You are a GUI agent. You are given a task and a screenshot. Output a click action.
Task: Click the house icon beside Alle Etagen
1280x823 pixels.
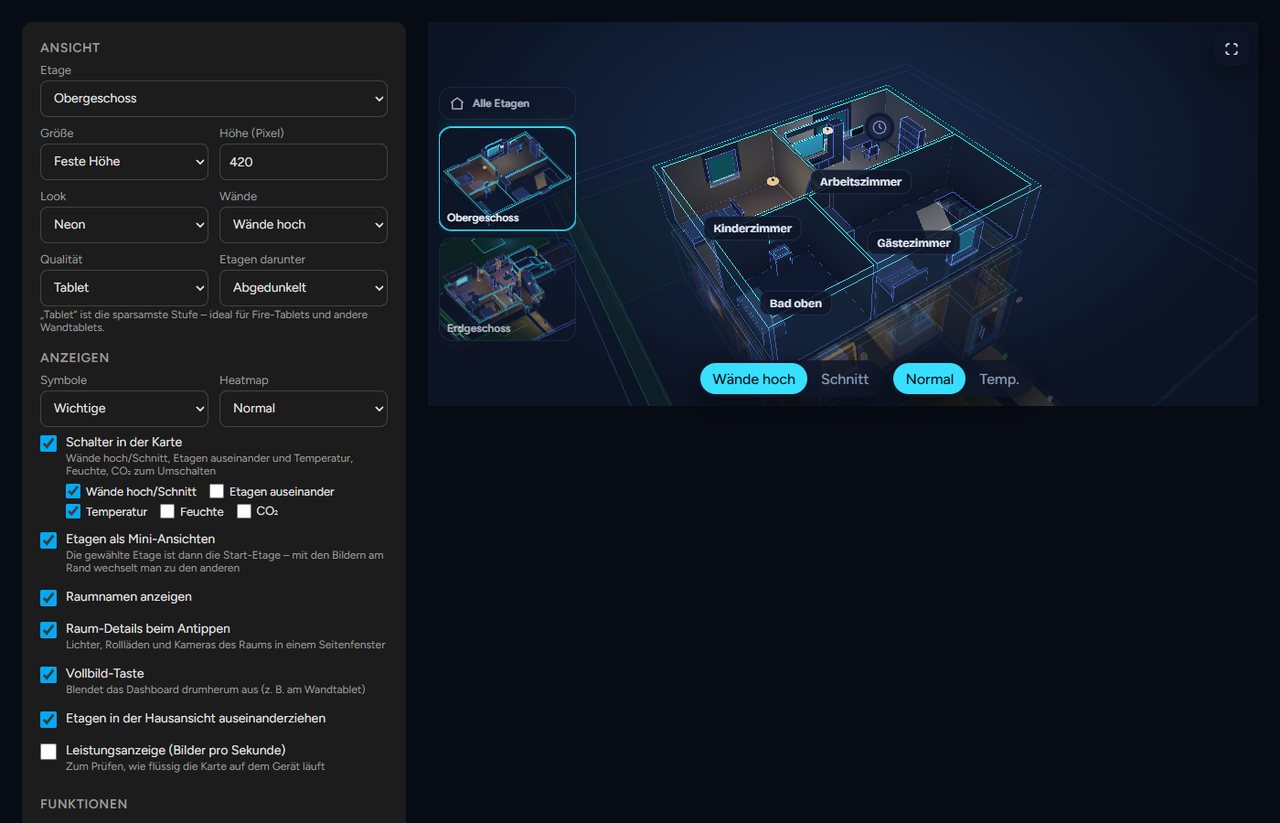click(x=457, y=103)
